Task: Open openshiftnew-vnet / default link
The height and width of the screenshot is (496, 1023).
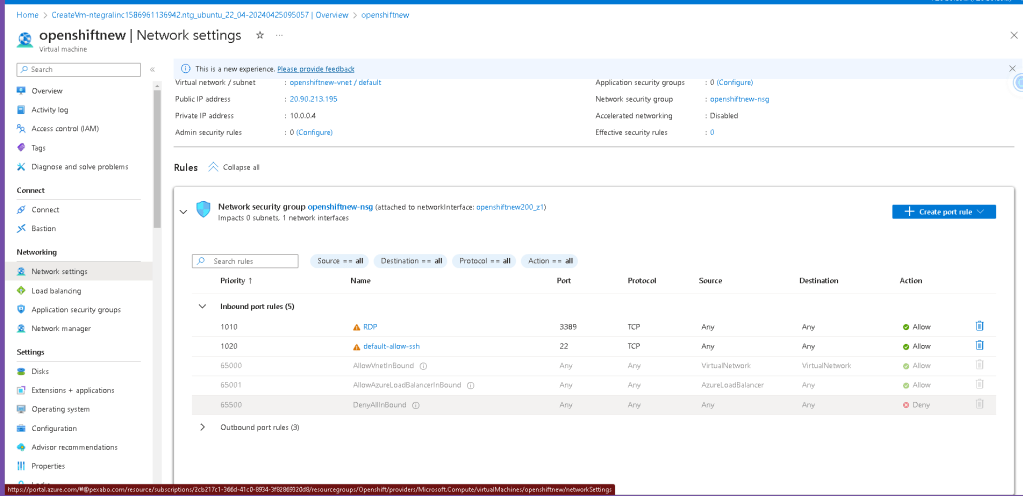Action: click(x=335, y=83)
